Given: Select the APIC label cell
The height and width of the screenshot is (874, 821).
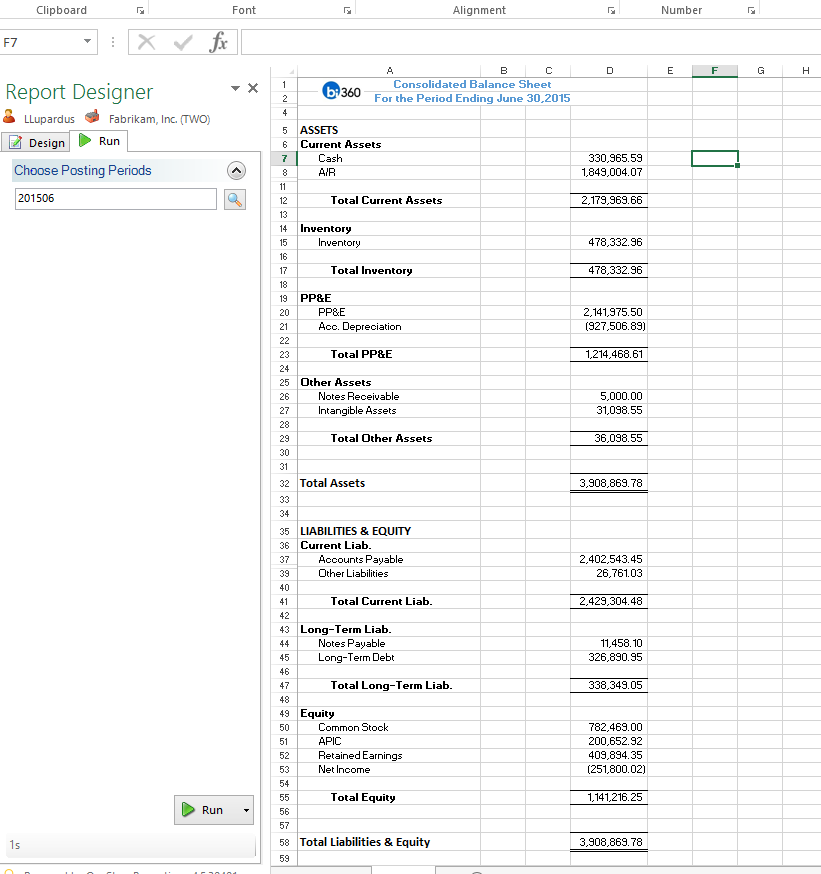Looking at the screenshot, I should [389, 741].
